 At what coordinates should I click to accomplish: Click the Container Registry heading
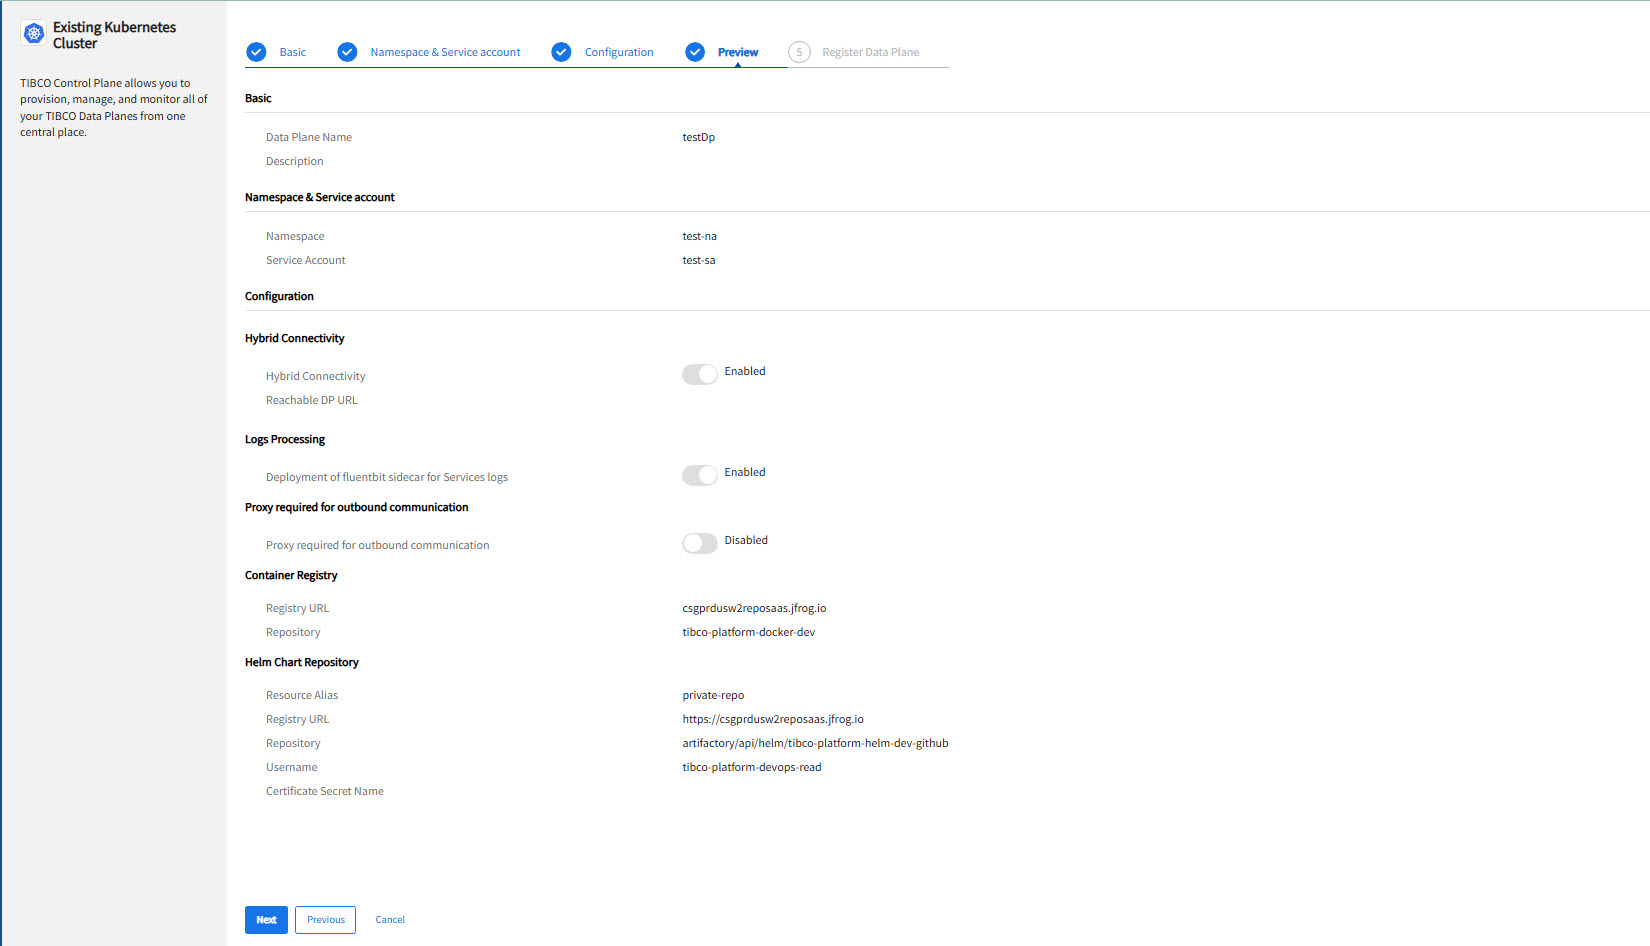tap(291, 575)
